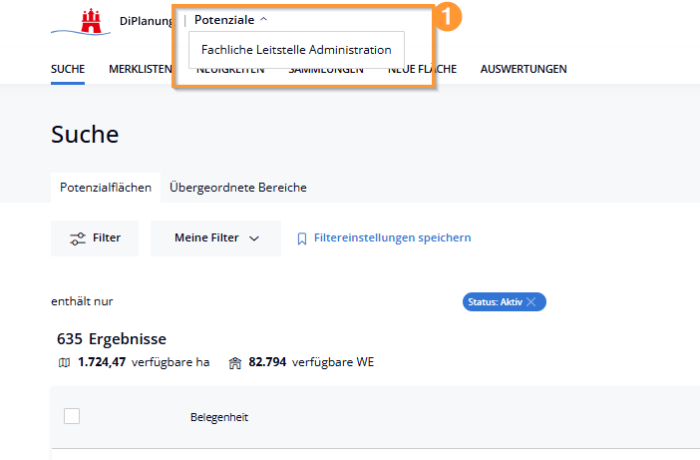Click the house icon beside verfügbare WE
Image resolution: width=700 pixels, height=460 pixels.
(x=234, y=362)
